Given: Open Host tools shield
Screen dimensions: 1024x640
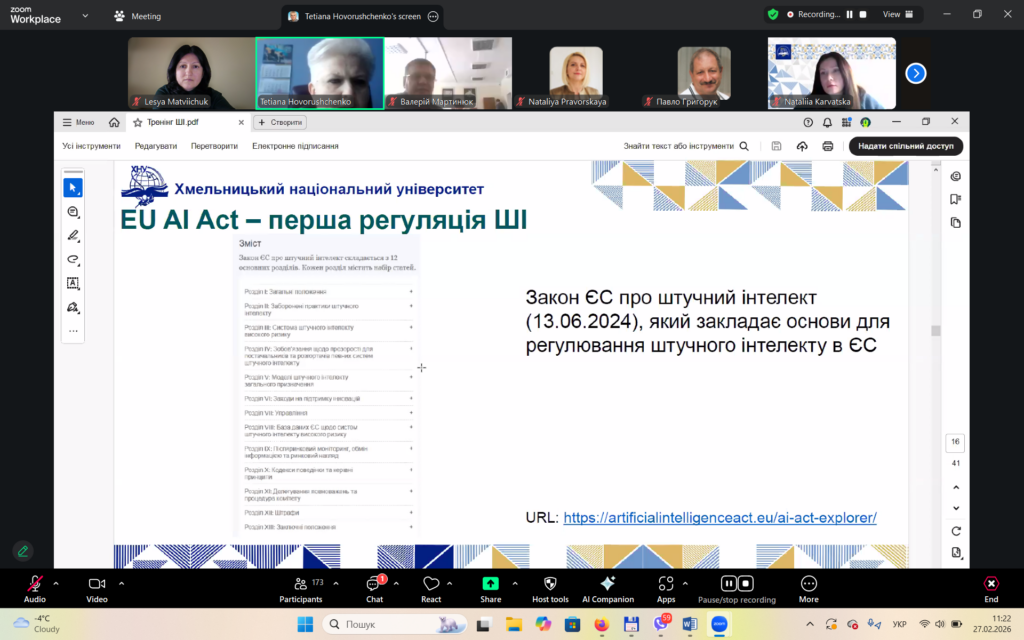Looking at the screenshot, I should point(549,587).
